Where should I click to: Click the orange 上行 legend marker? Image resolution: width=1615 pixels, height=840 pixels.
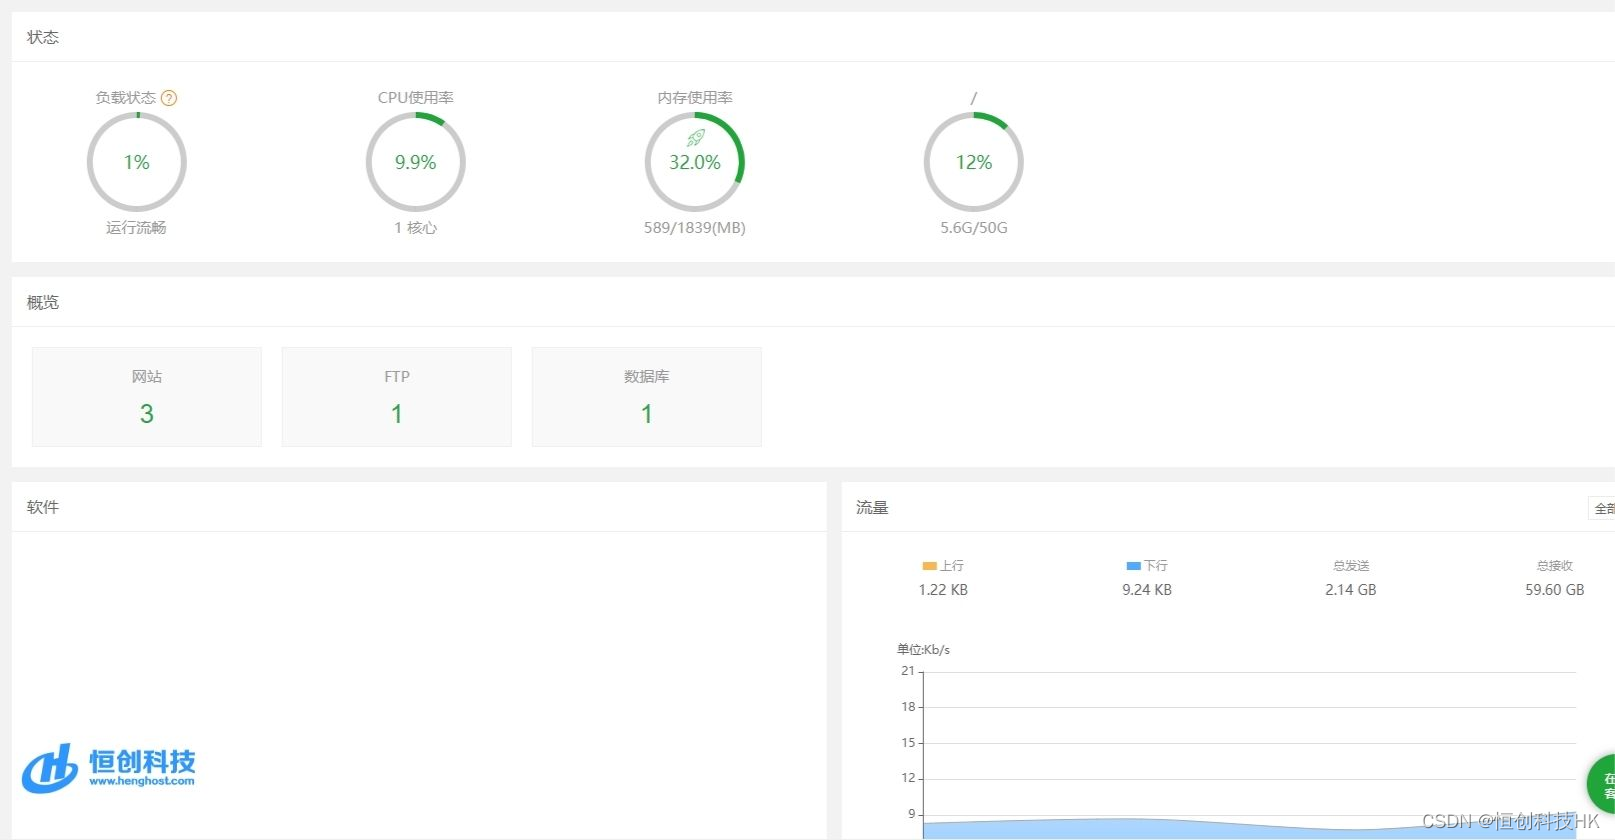(x=929, y=566)
